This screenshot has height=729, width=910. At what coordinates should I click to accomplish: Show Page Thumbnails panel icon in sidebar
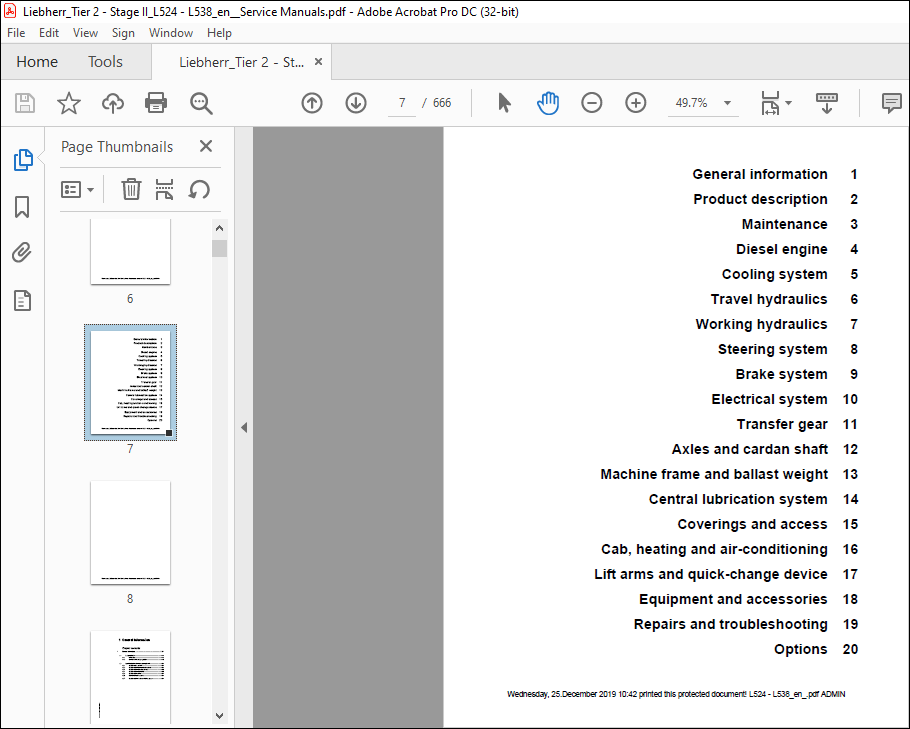point(23,160)
